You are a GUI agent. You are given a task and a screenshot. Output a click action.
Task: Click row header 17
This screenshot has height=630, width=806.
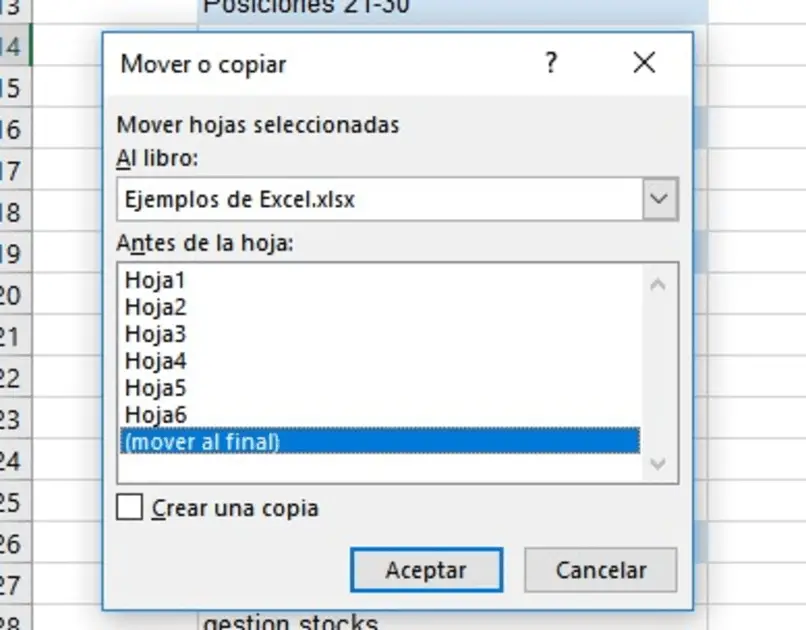point(12,171)
